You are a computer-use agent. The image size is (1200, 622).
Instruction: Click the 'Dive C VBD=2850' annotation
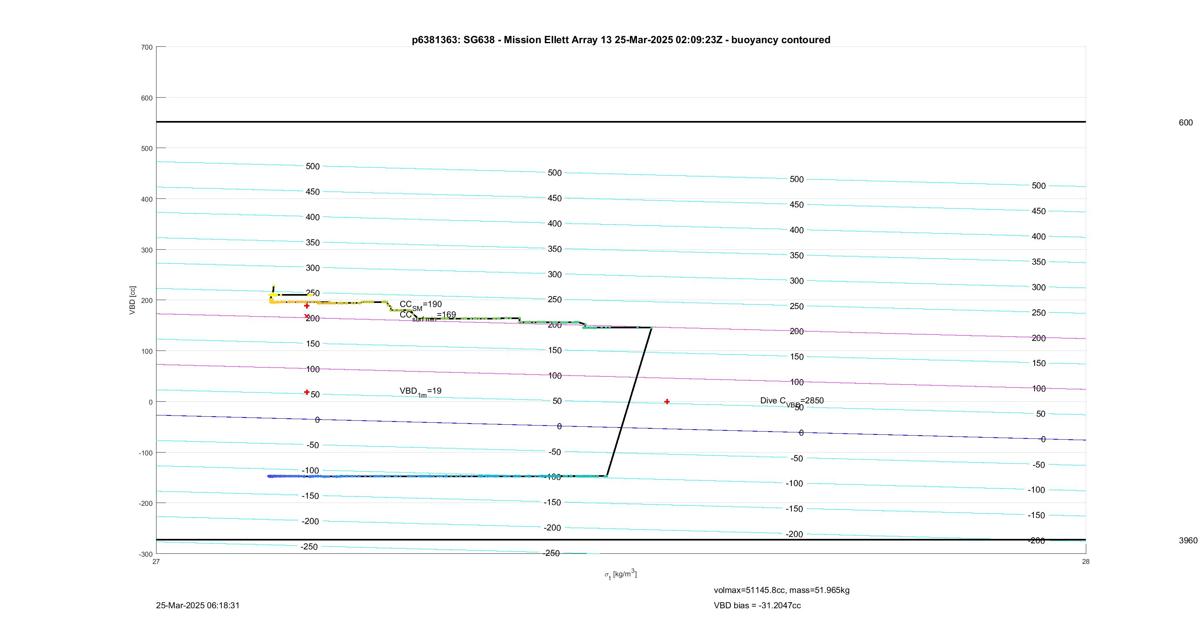[x=792, y=401]
